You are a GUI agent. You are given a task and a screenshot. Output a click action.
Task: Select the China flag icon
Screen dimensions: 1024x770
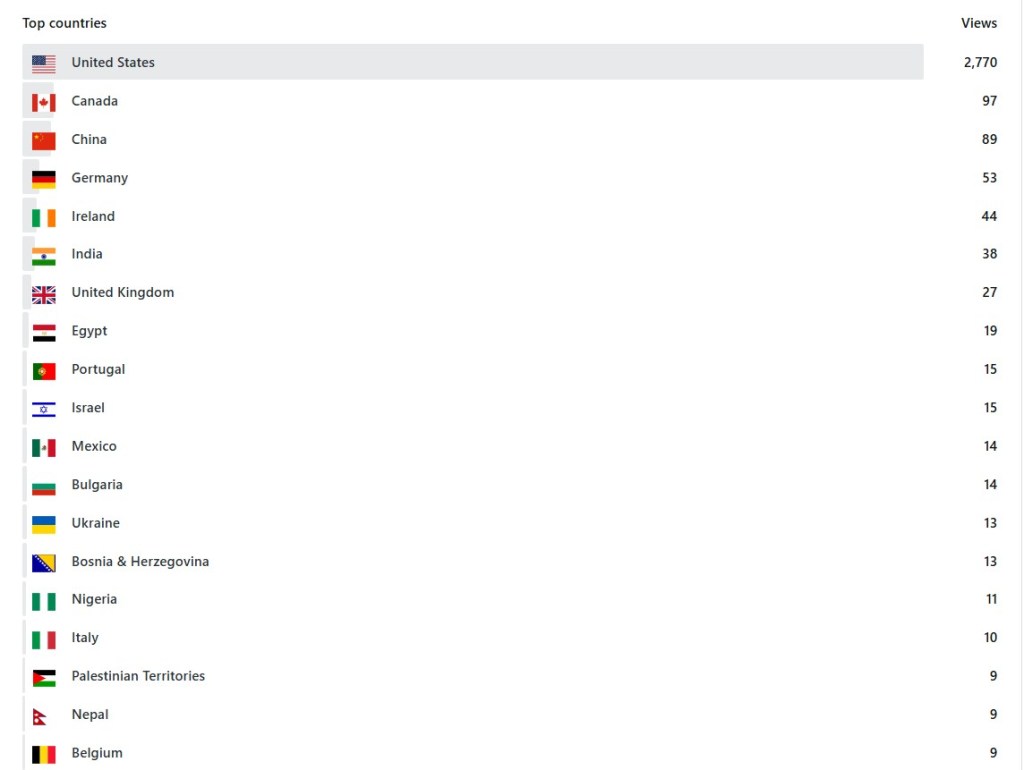[43, 140]
